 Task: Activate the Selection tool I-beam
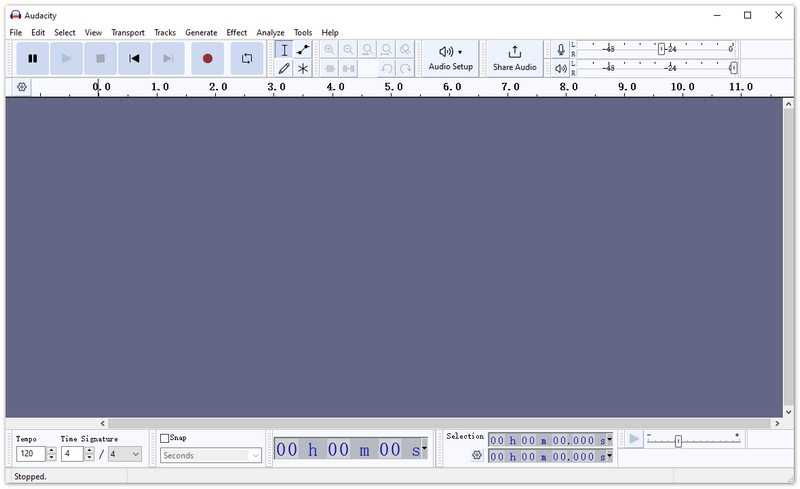(284, 49)
